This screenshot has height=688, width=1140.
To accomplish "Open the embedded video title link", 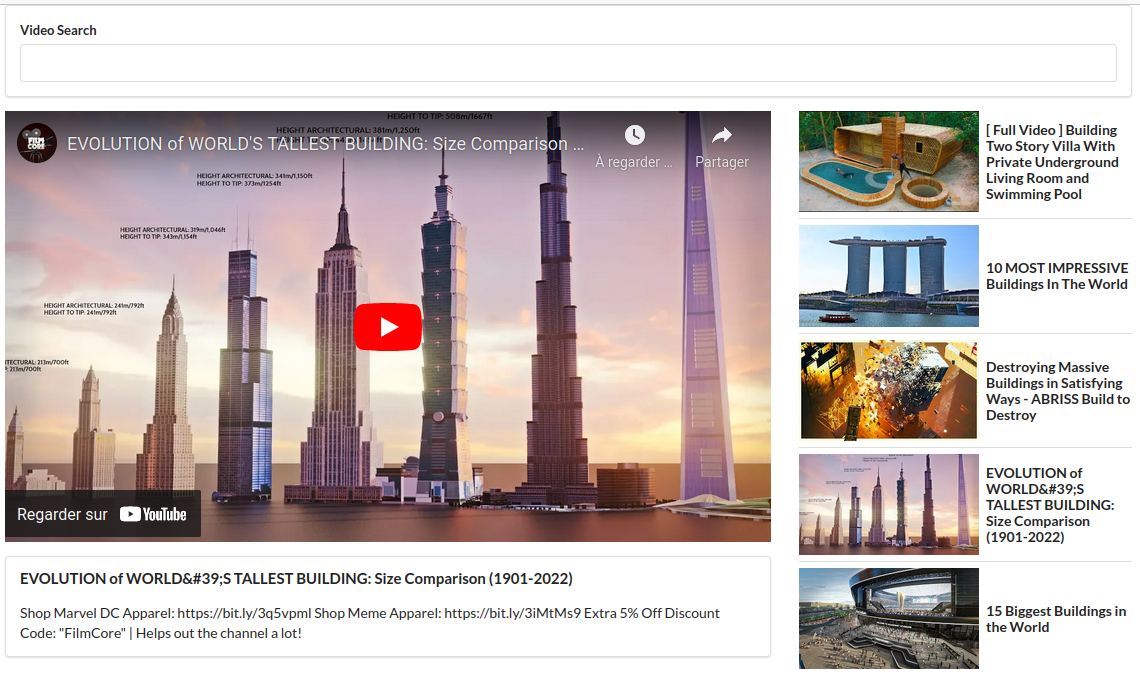I will pyautogui.click(x=325, y=144).
